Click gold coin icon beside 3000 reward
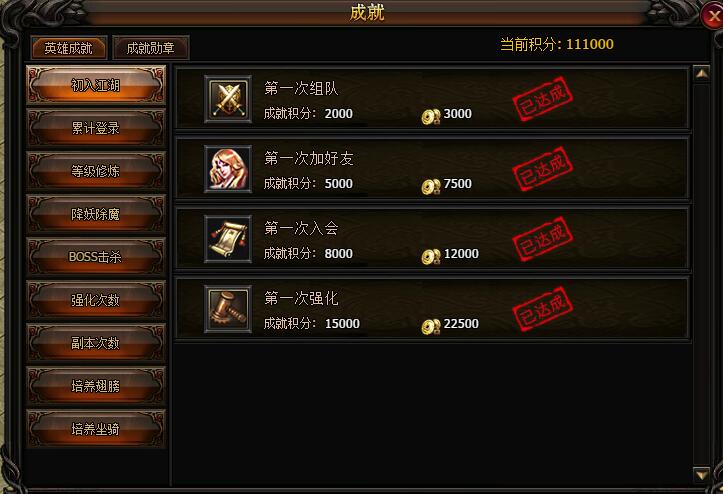Screen dimensions: 723x494 [431, 117]
